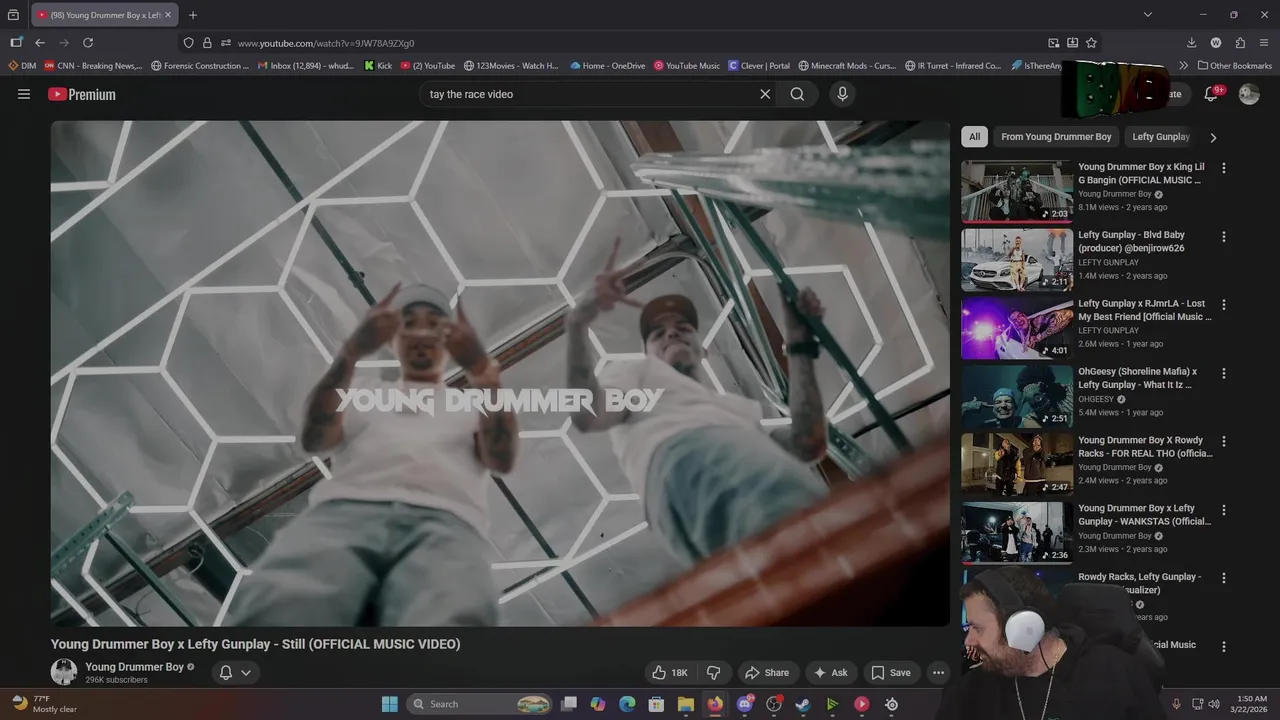This screenshot has height=720, width=1280.
Task: Open a new browser tab with plus
Action: click(193, 15)
